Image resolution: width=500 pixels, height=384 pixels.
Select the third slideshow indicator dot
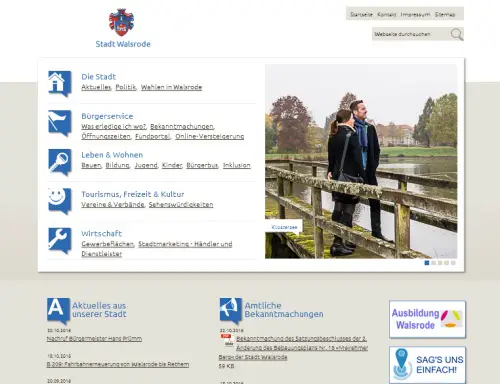coord(440,263)
